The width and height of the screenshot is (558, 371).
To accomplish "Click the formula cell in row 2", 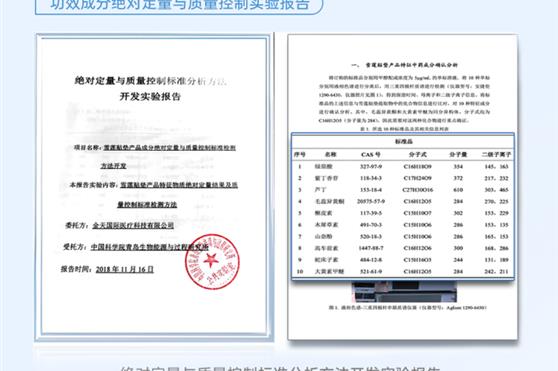I will click(x=418, y=178).
